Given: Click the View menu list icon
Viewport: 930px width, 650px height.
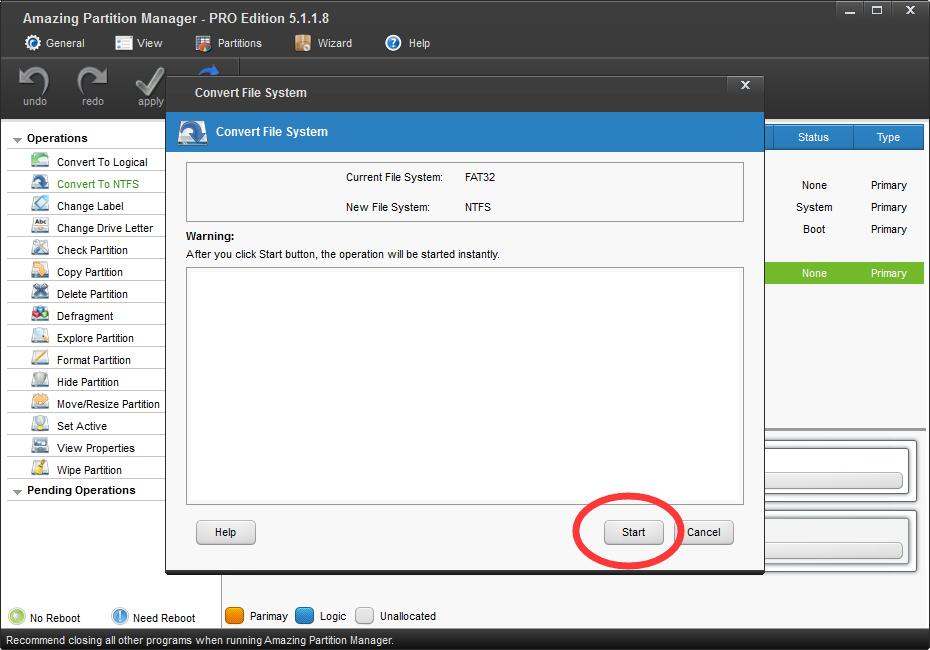Looking at the screenshot, I should tap(123, 43).
